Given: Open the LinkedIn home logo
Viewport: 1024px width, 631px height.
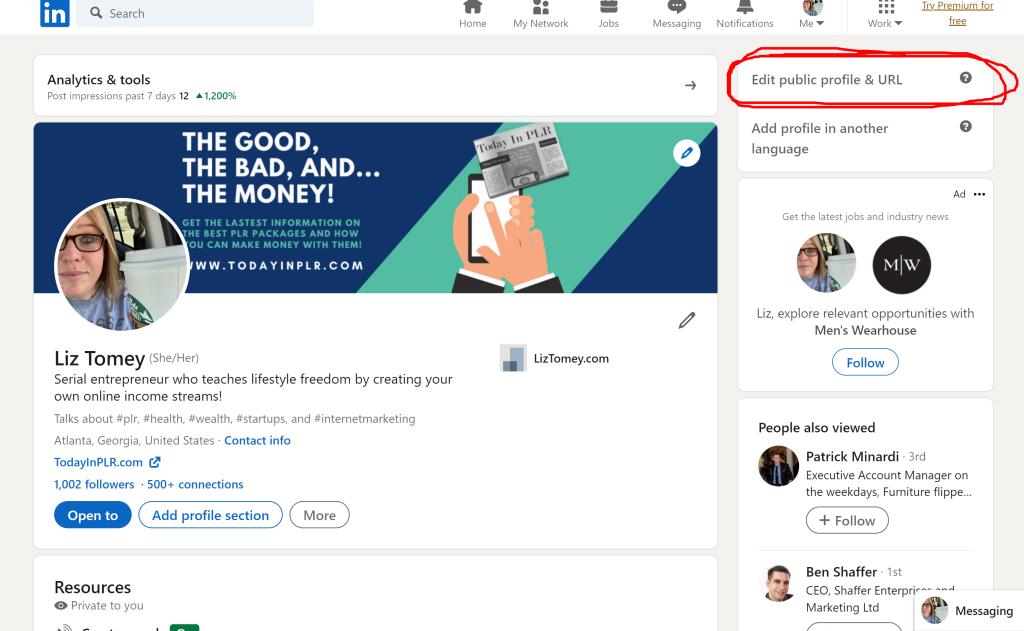Looking at the screenshot, I should click(54, 13).
